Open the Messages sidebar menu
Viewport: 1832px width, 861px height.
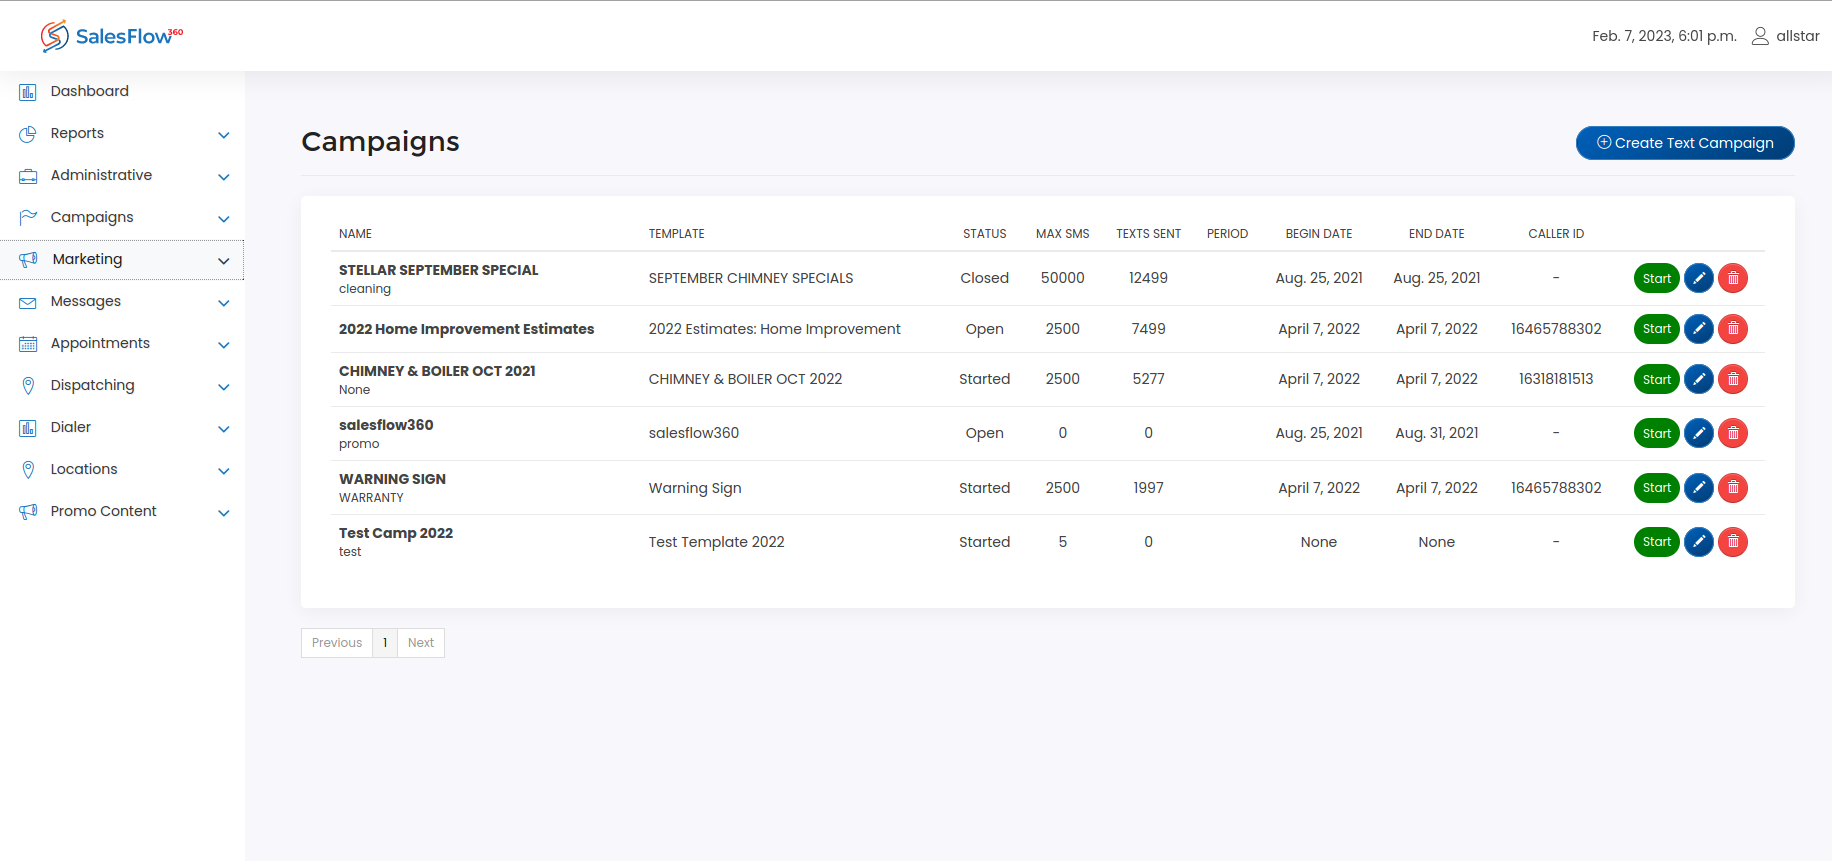(86, 301)
